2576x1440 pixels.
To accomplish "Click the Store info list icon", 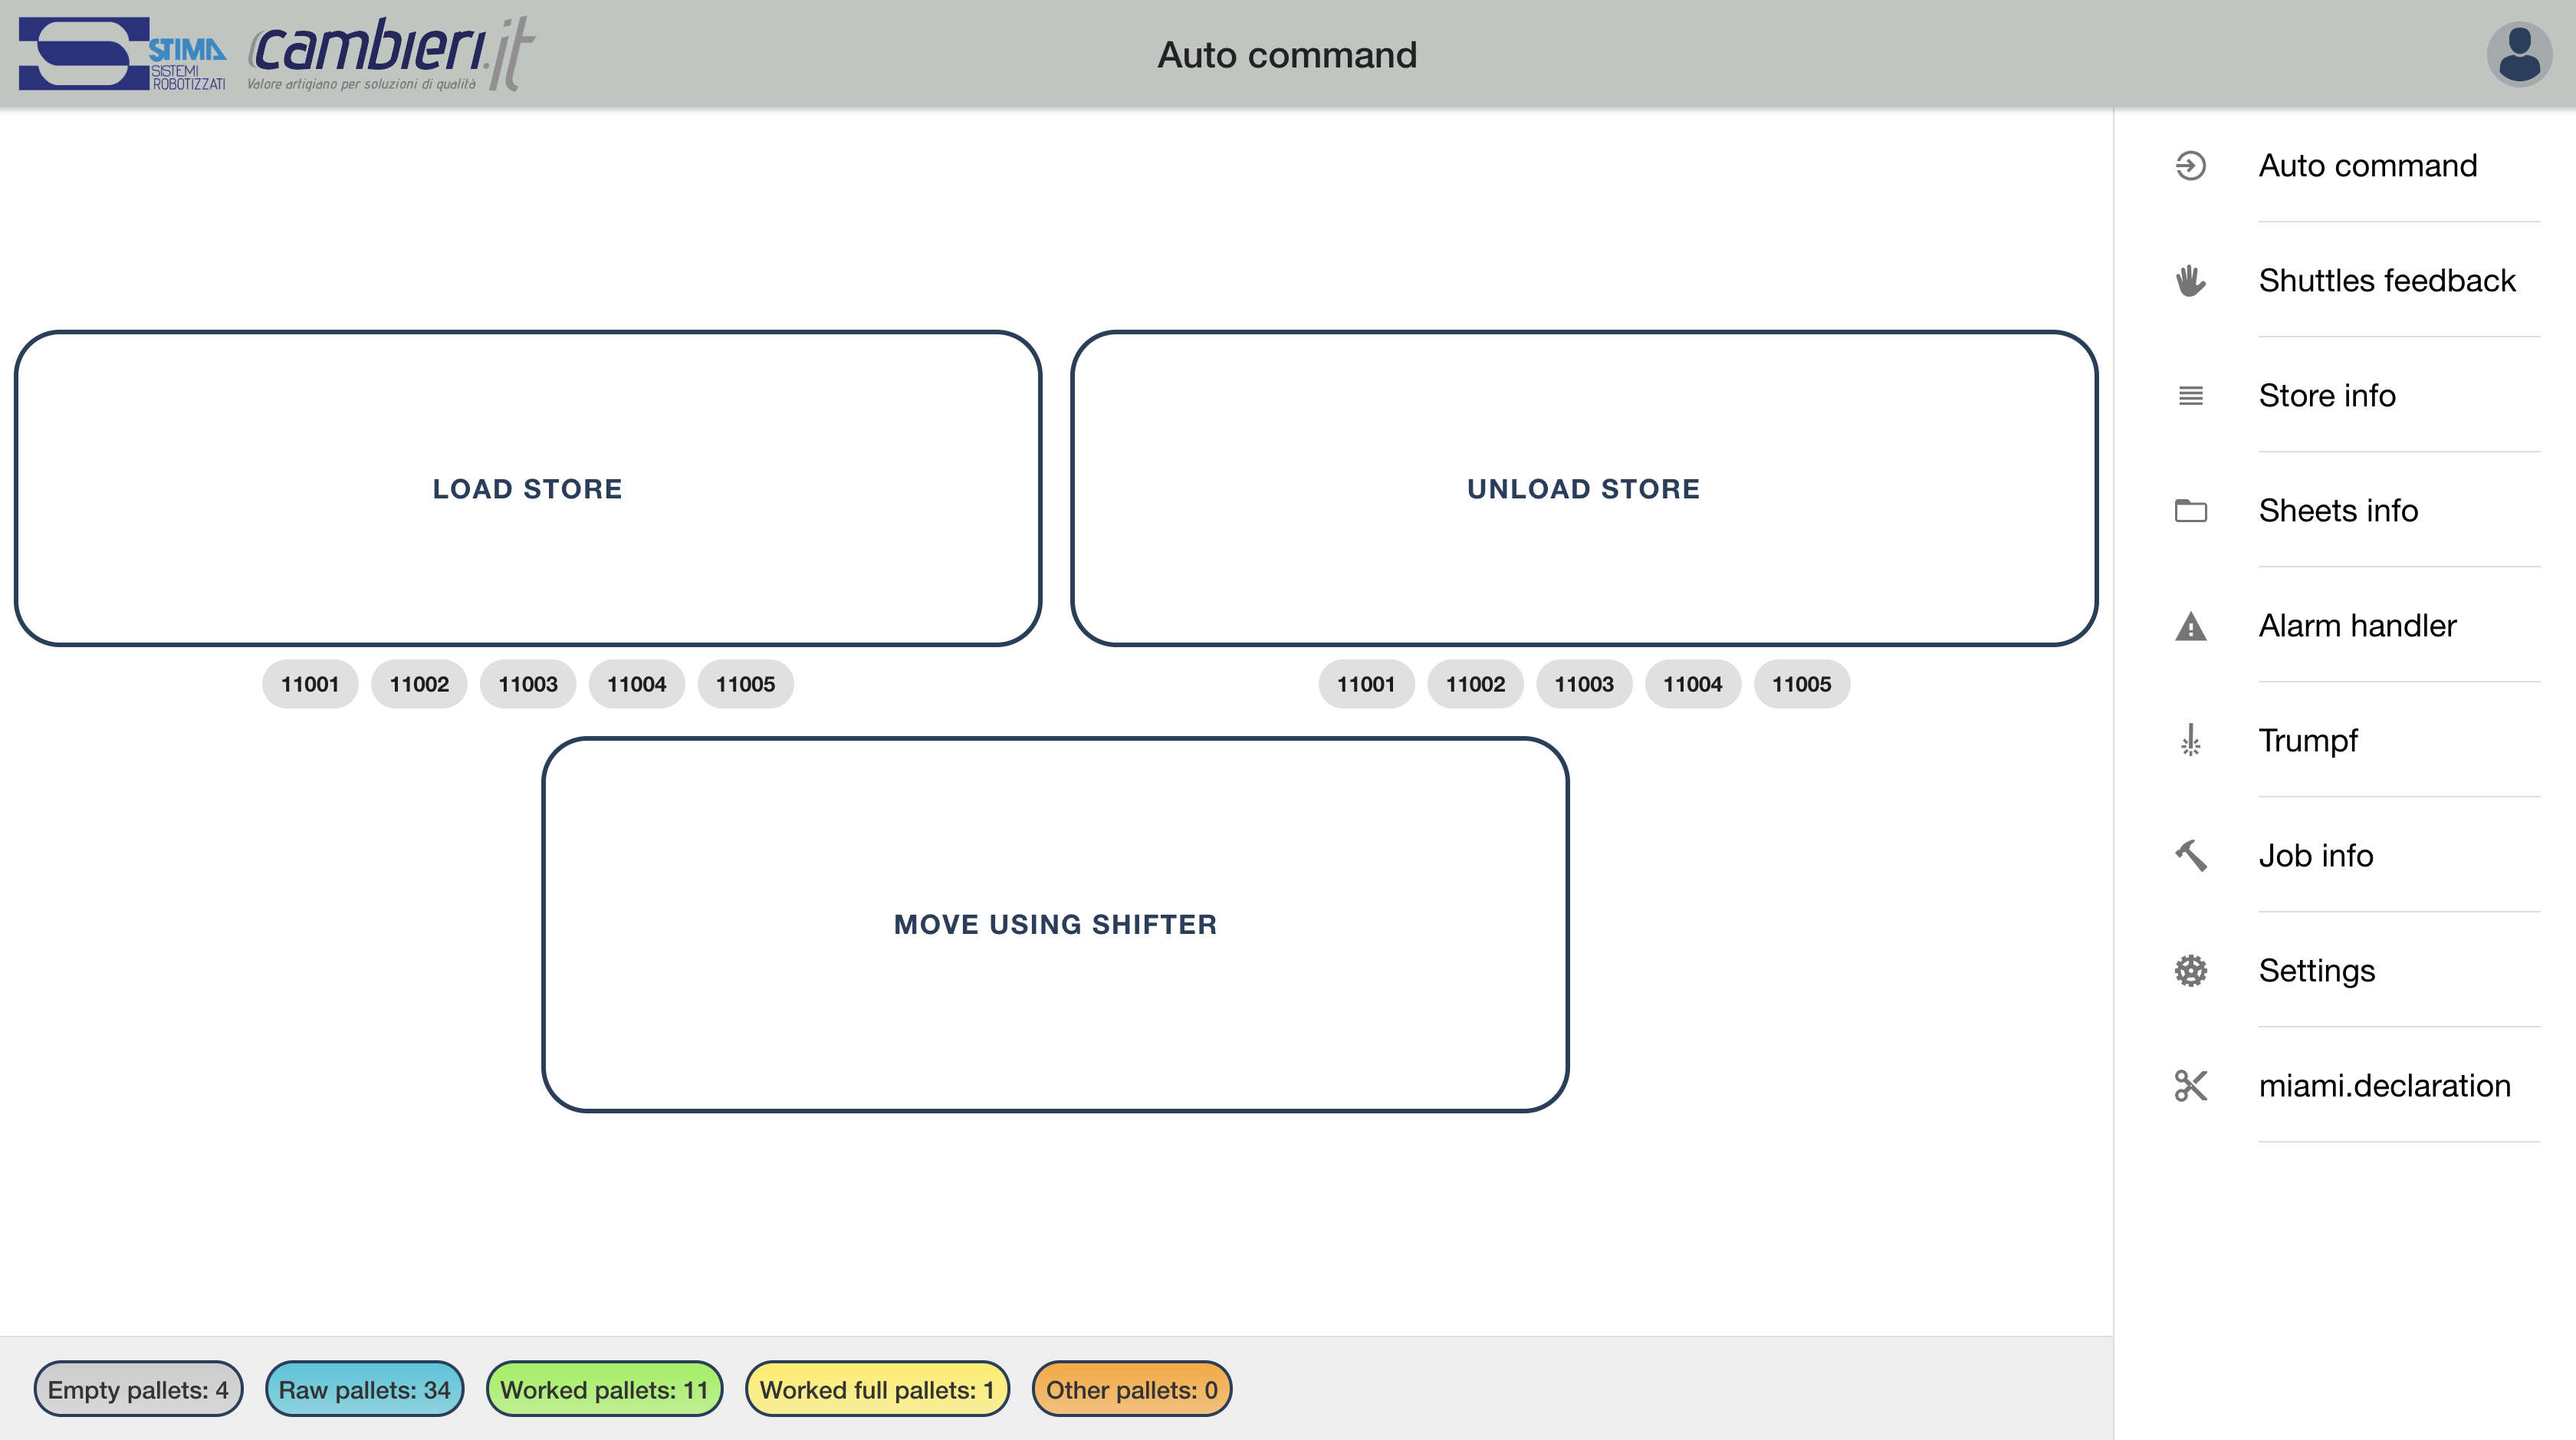I will click(2190, 395).
